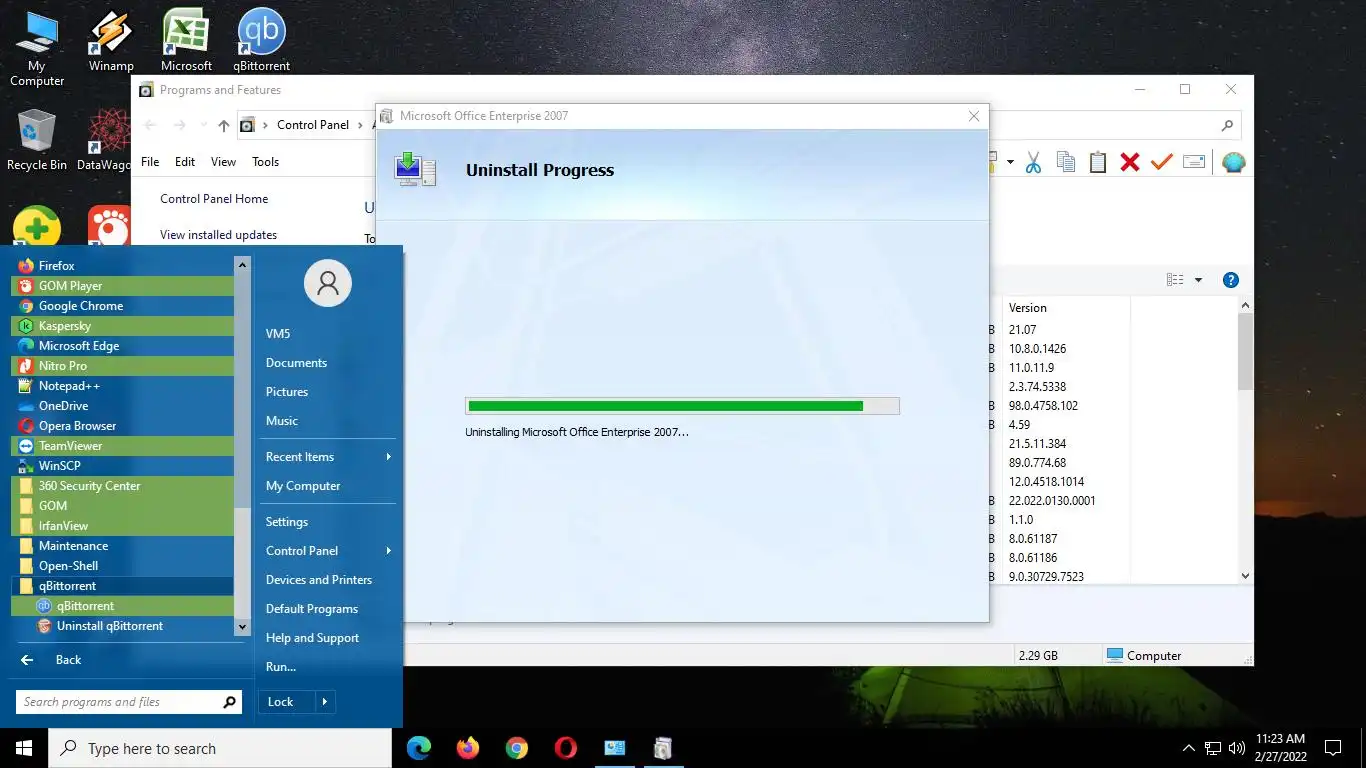Expand the Open-Shell folder
1366x768 pixels.
(122, 566)
